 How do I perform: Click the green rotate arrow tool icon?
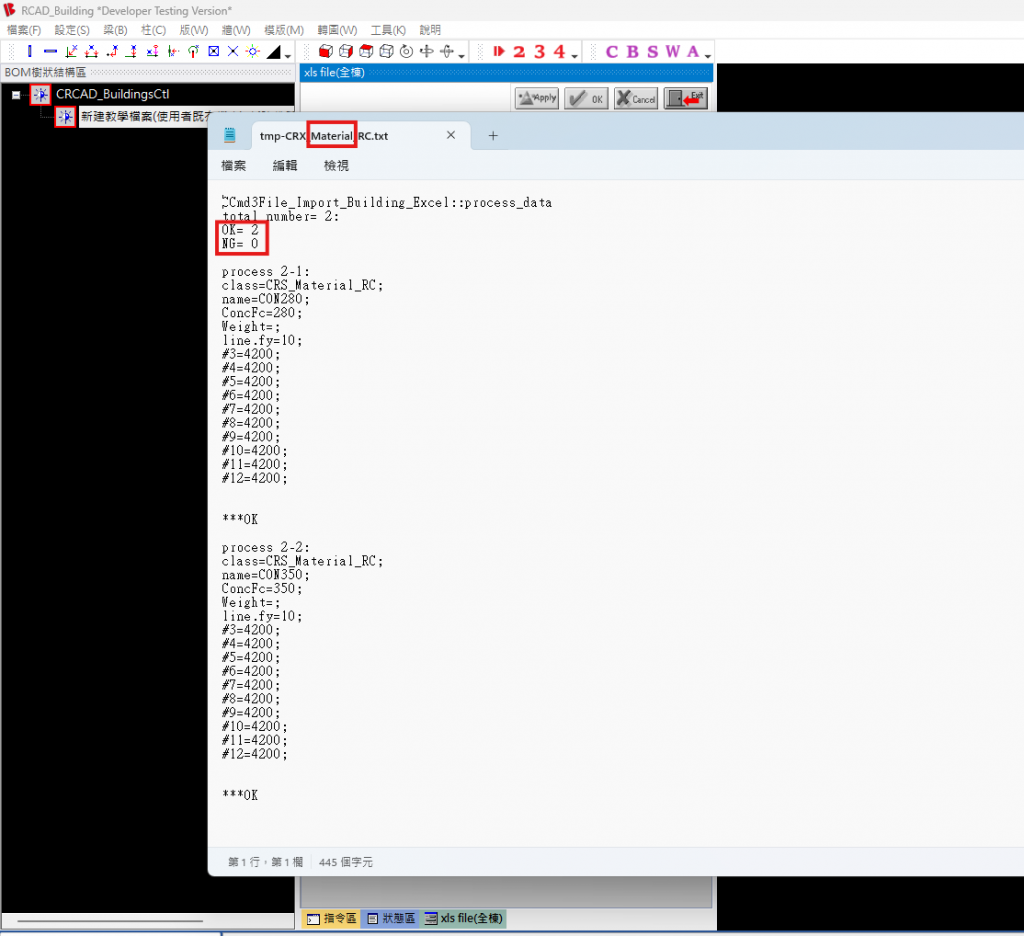point(193,51)
